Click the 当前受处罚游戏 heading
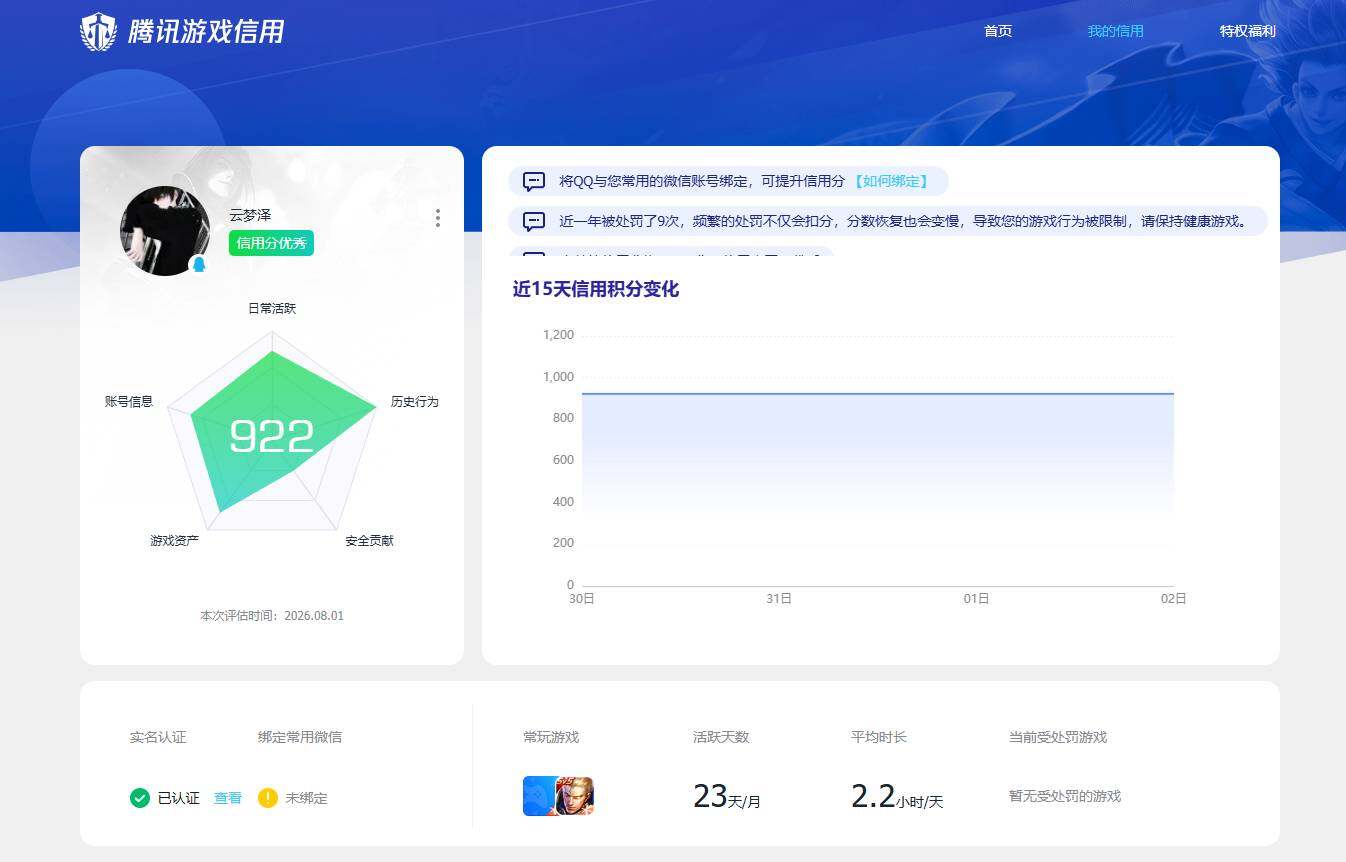 [x=1058, y=737]
